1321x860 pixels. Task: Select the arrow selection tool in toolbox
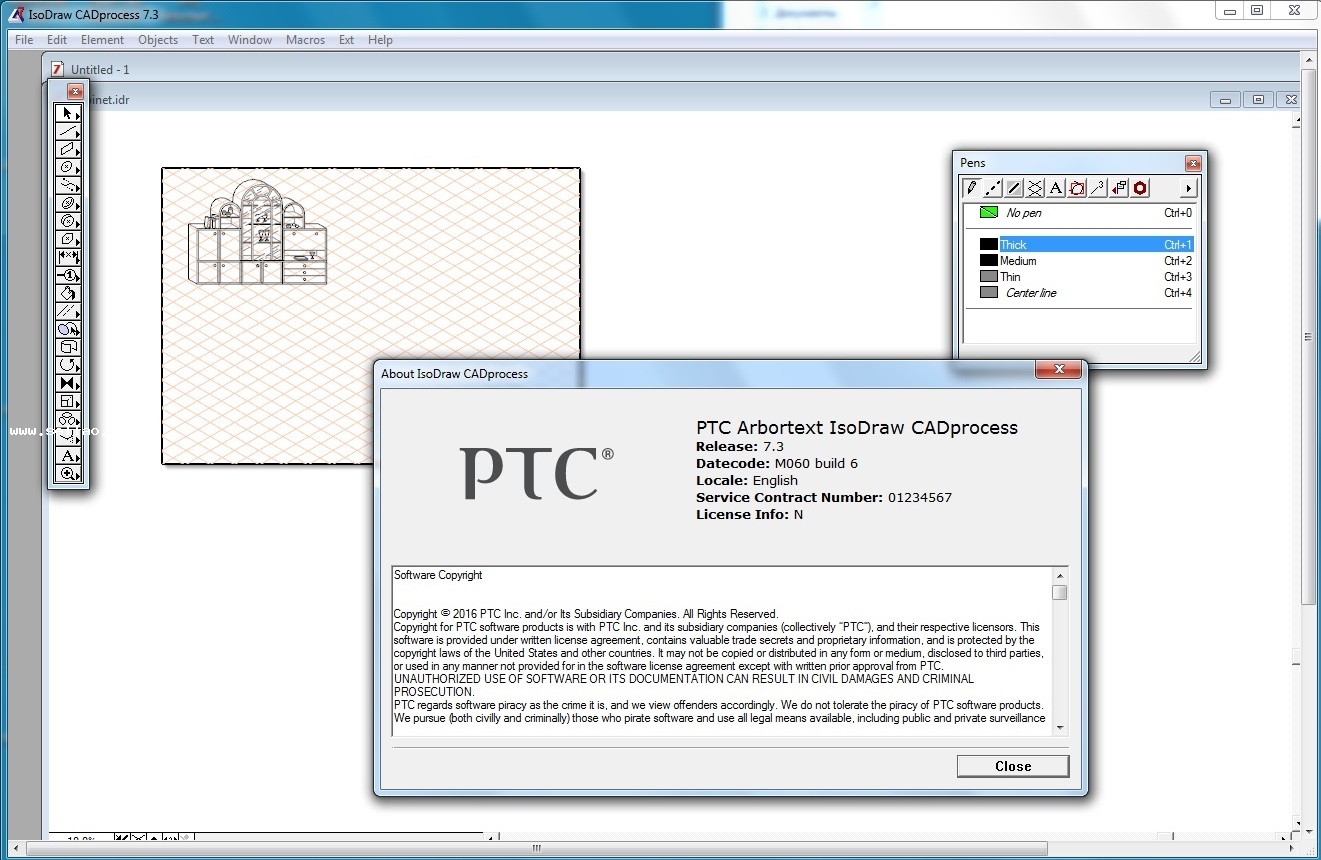pyautogui.click(x=68, y=113)
